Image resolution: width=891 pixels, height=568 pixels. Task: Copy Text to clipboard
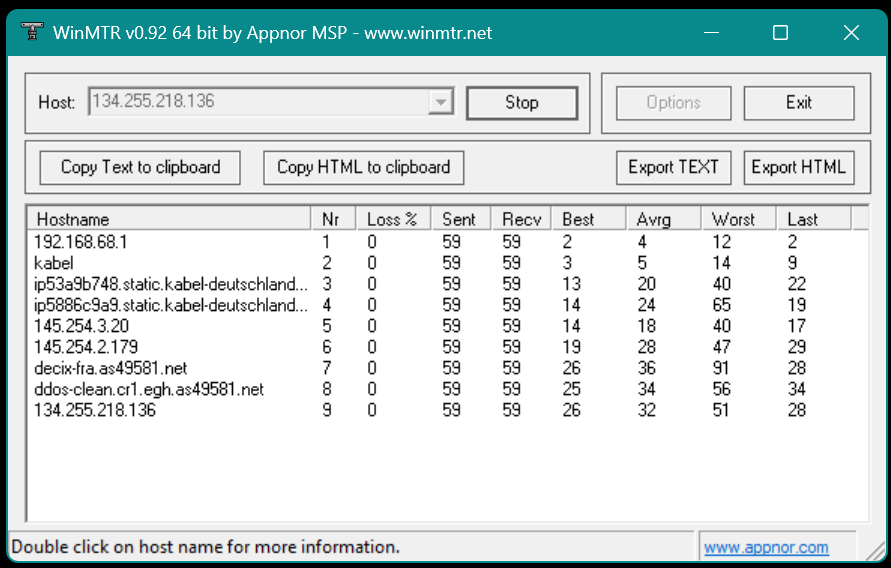(140, 167)
